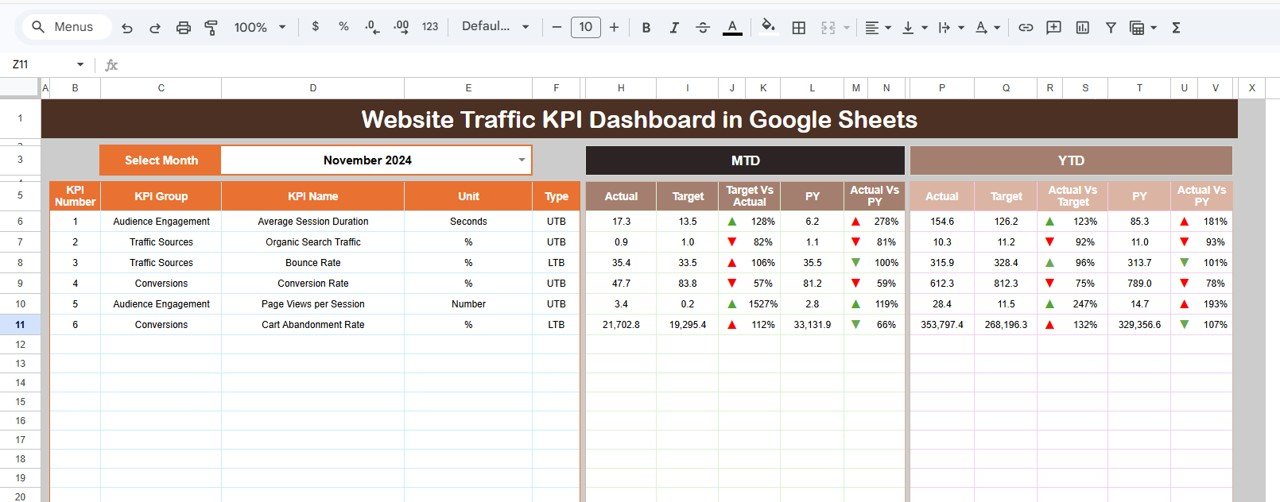1280x502 pixels.
Task: Open the 100% zoom dropdown
Action: 260,28
